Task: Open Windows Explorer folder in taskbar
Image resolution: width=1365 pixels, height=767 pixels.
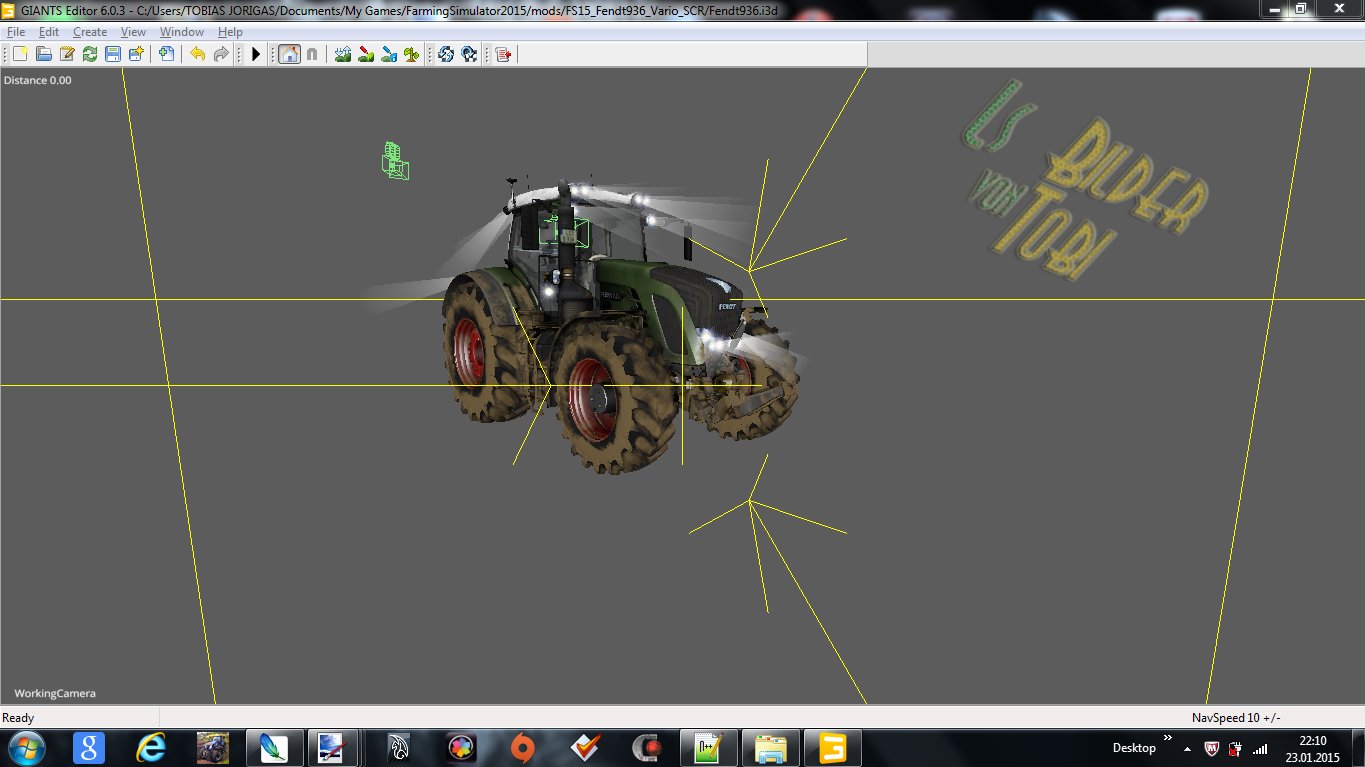Action: (x=770, y=747)
